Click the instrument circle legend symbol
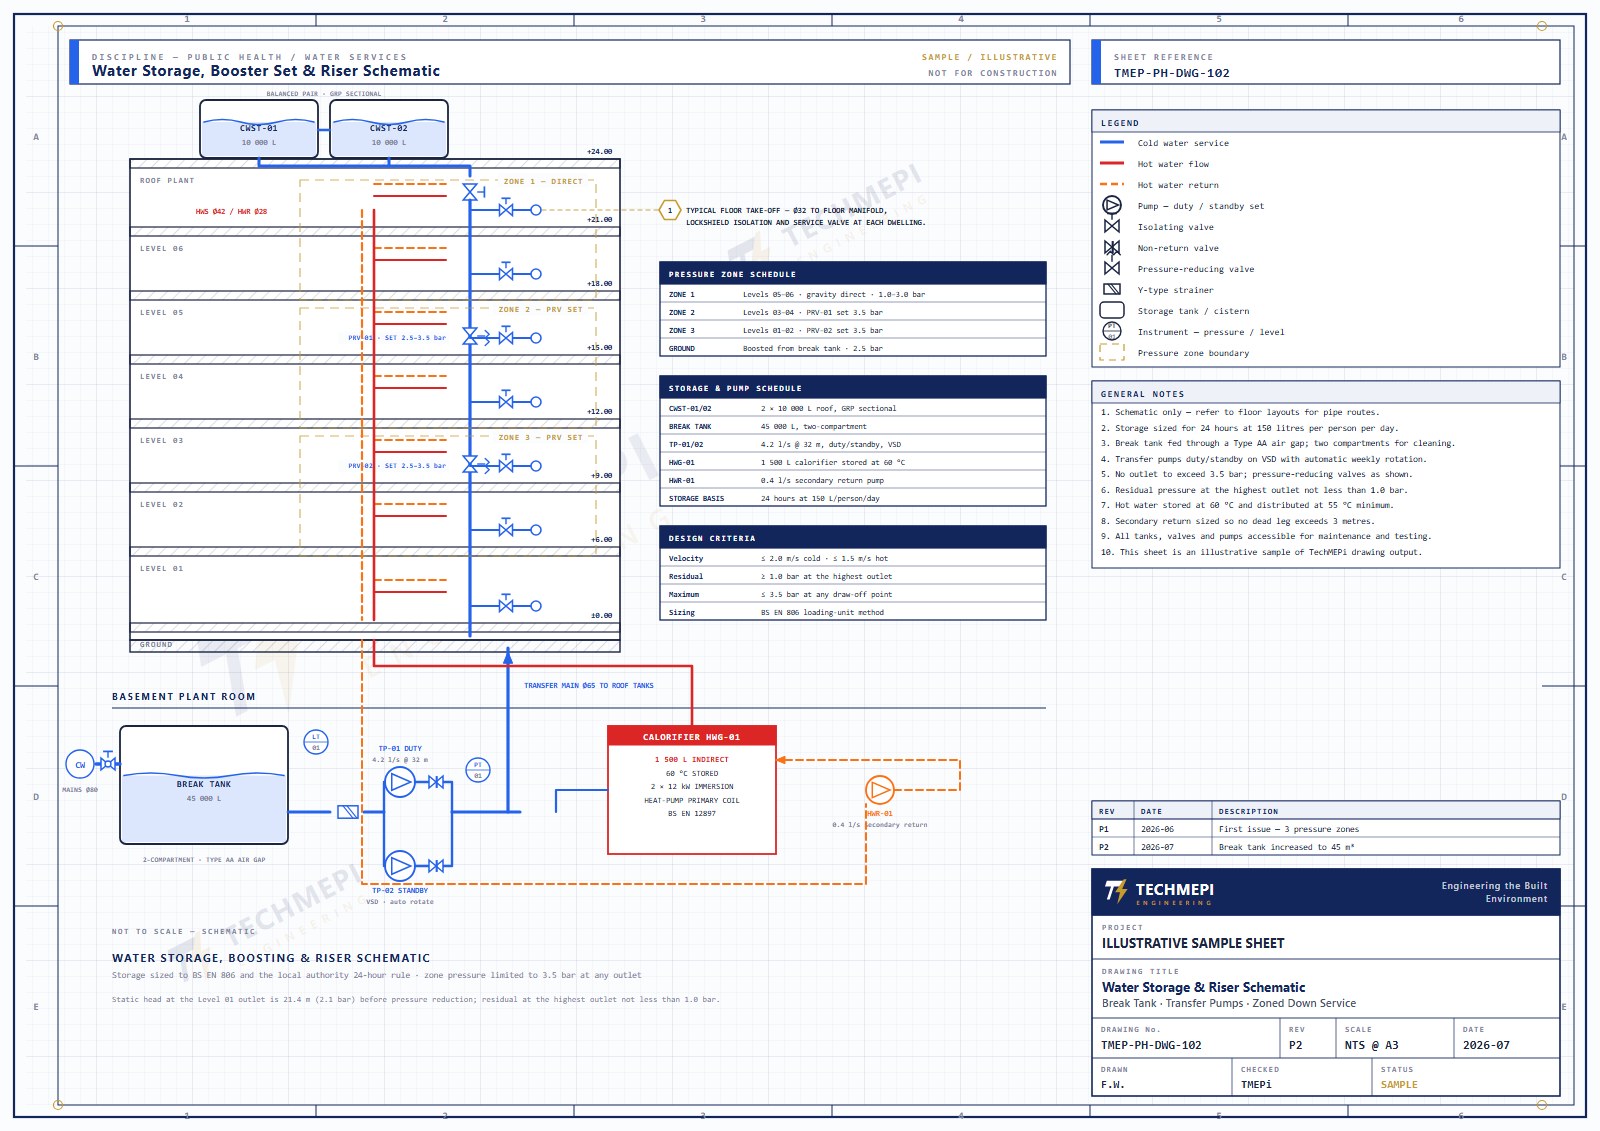 point(1111,331)
